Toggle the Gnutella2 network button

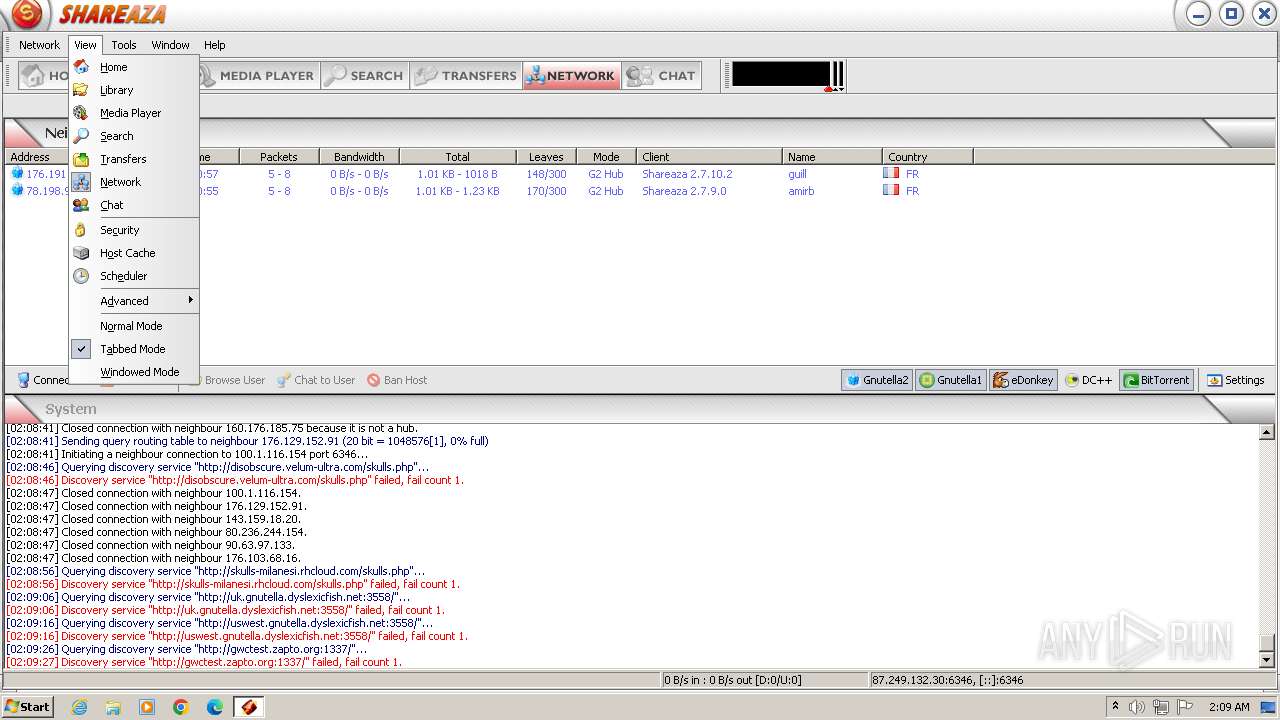click(x=878, y=380)
